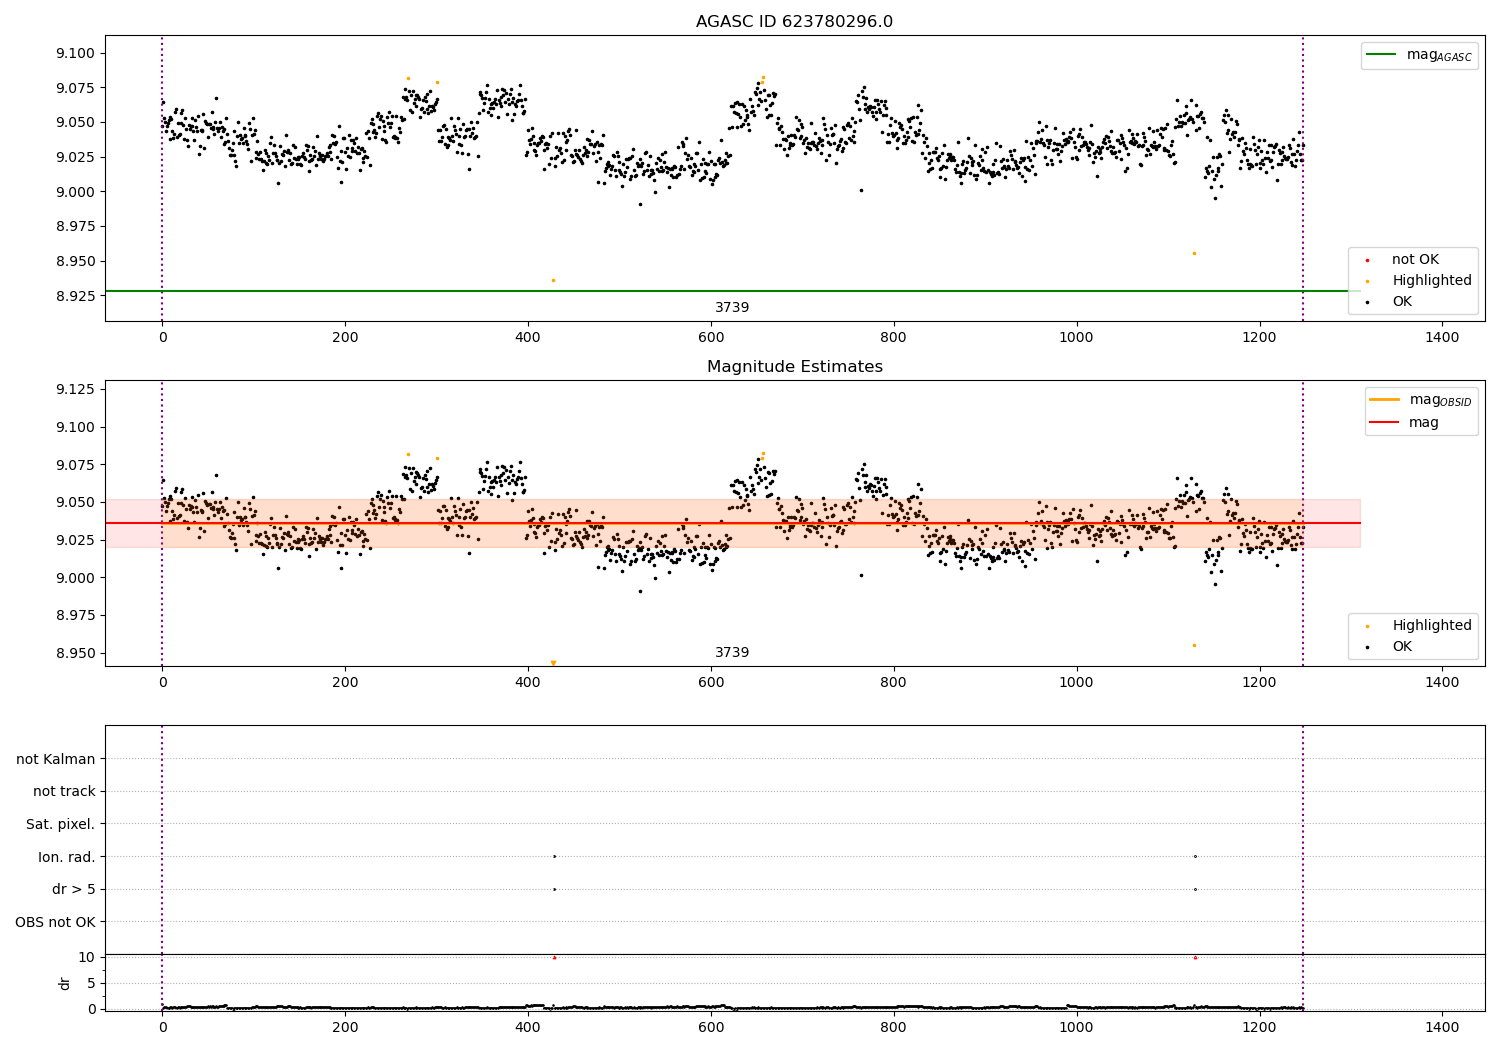This screenshot has height=1050, width=1500.
Task: Click the horizontal green mag AGASC line
Action: [732, 291]
